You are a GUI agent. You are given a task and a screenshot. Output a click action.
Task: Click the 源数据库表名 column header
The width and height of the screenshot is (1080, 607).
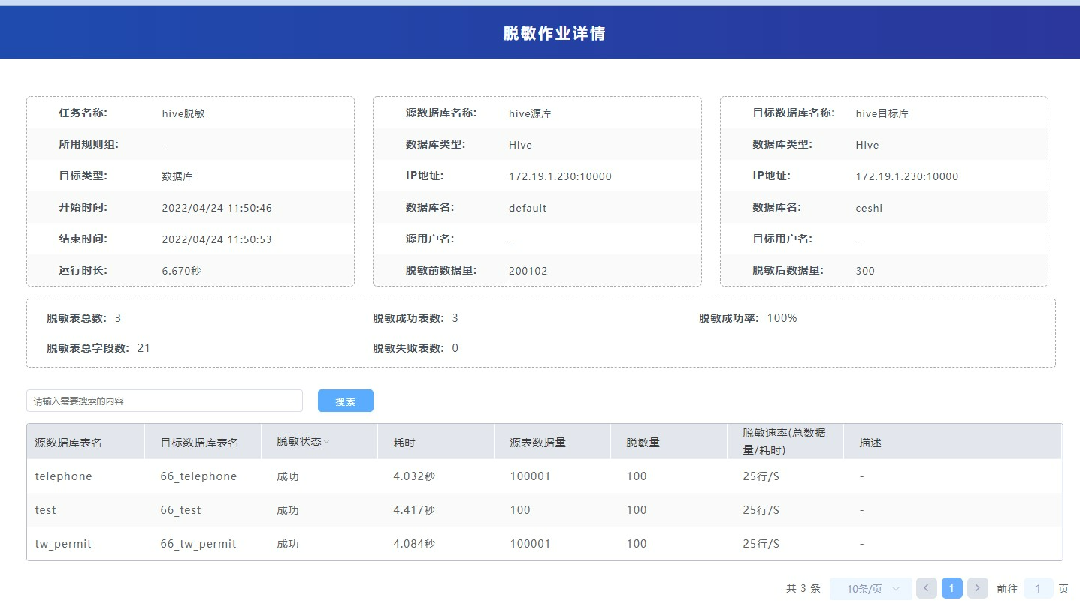(68, 442)
